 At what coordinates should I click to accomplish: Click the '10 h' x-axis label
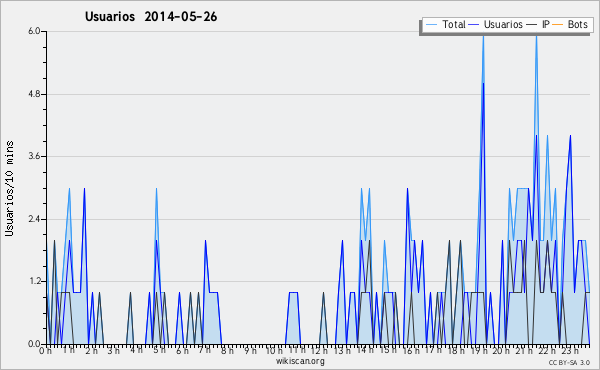coord(274,351)
